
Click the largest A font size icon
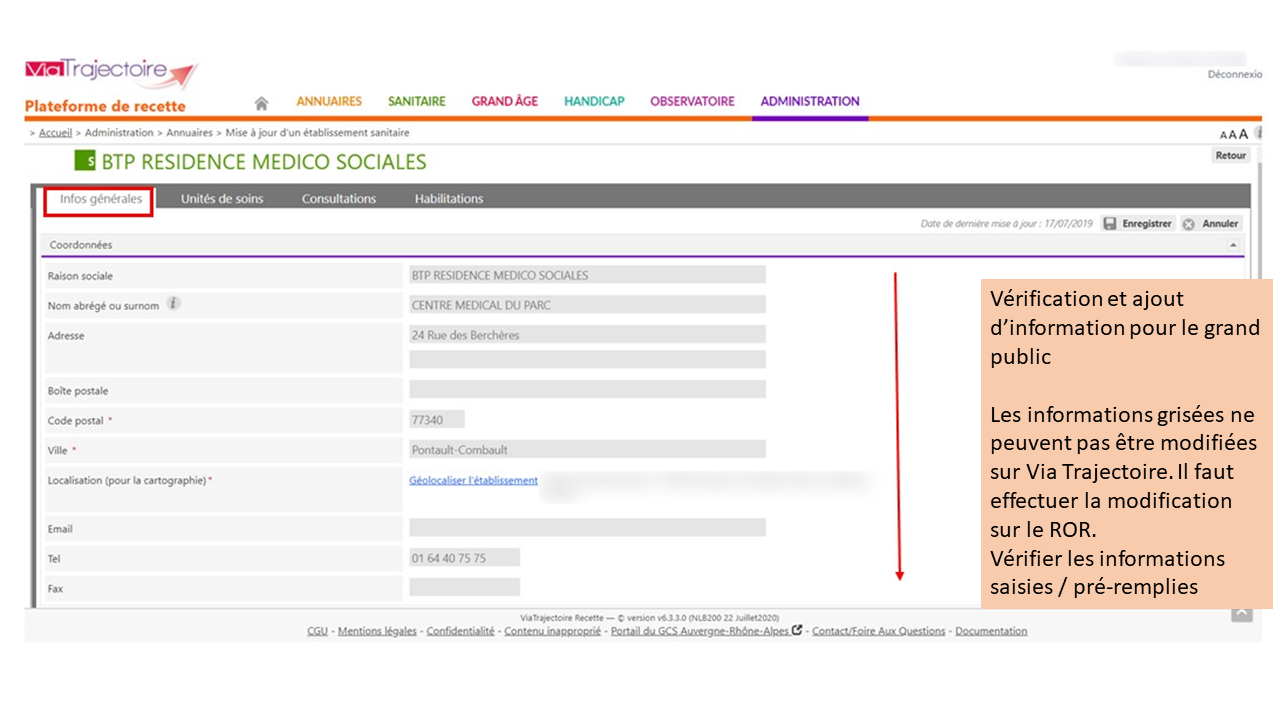1244,134
